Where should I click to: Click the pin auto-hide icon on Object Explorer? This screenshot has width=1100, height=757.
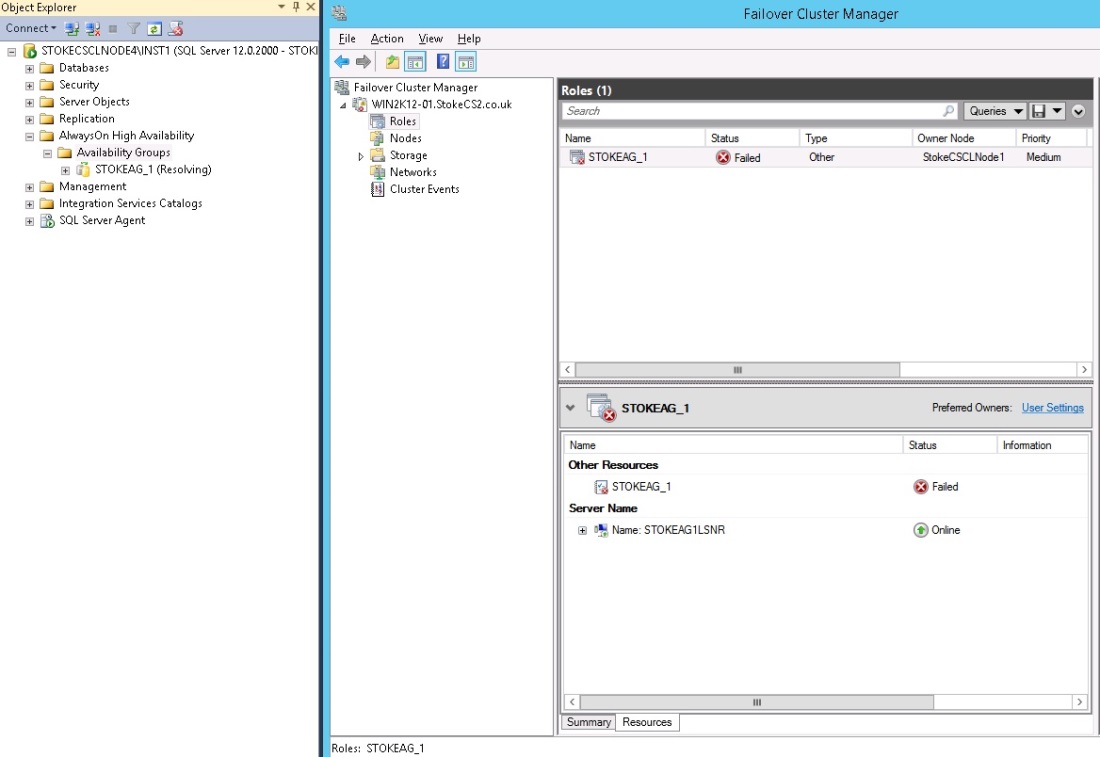(x=296, y=7)
